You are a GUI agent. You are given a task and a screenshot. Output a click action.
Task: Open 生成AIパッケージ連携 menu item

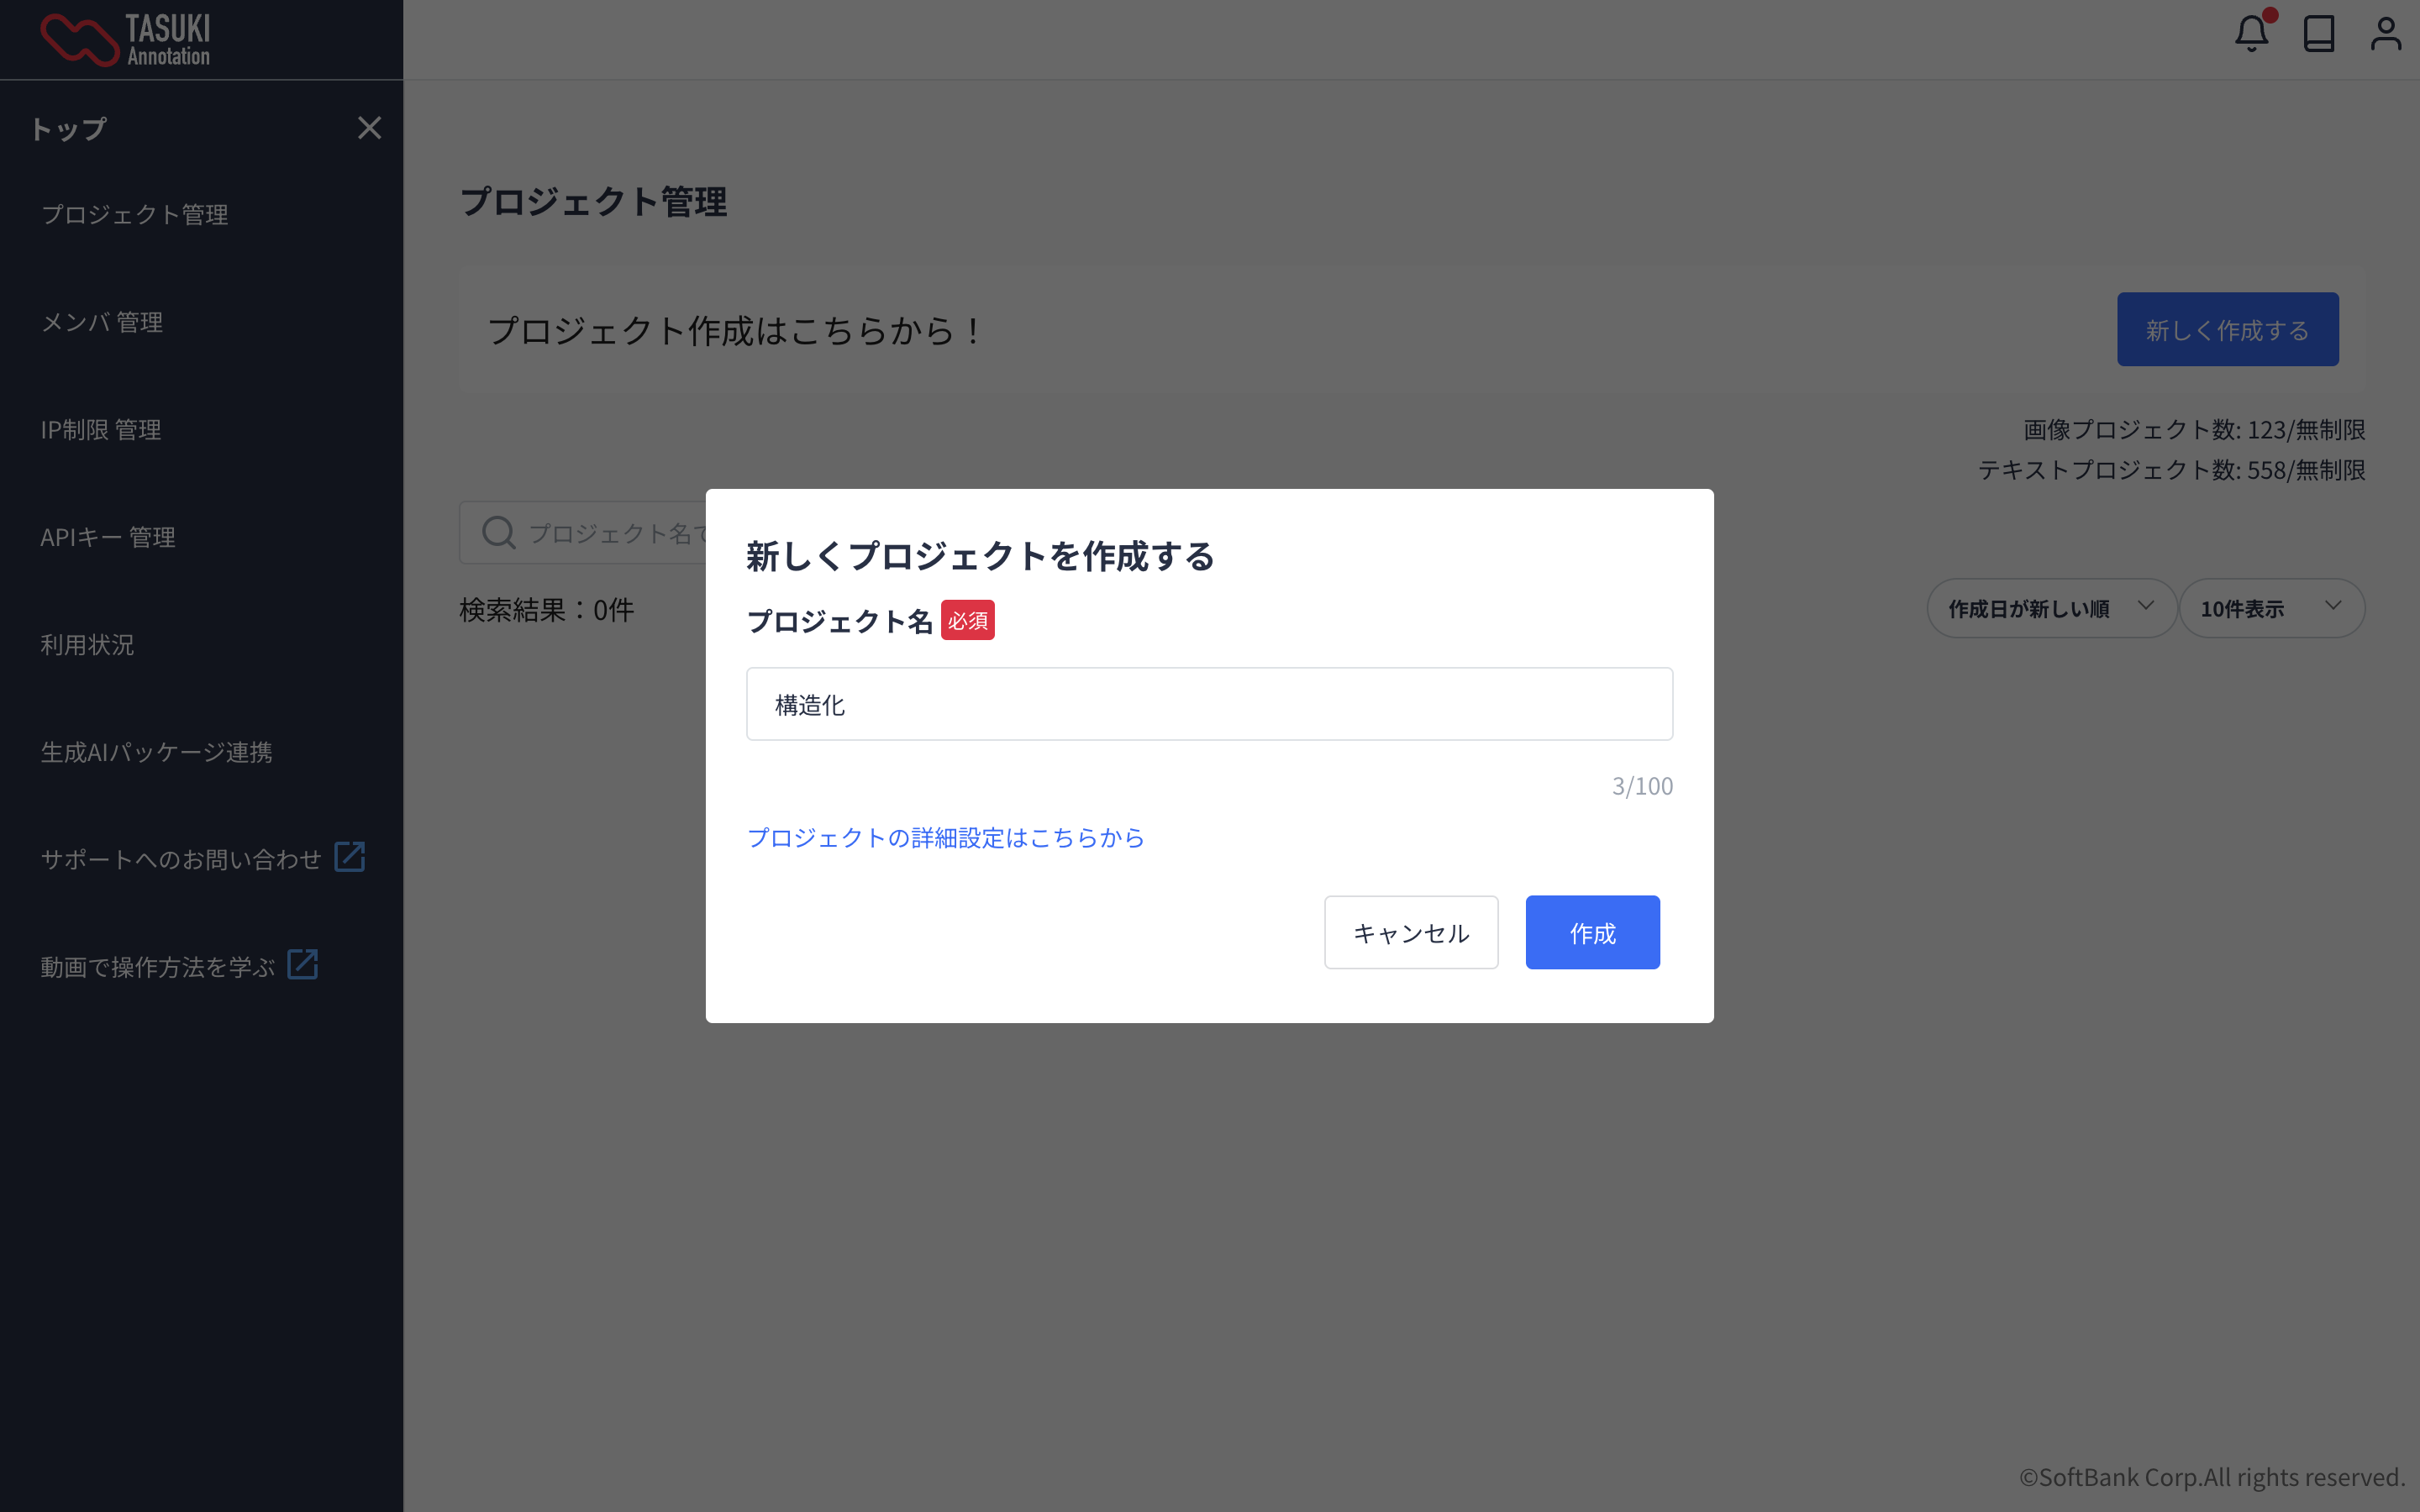[x=156, y=752]
